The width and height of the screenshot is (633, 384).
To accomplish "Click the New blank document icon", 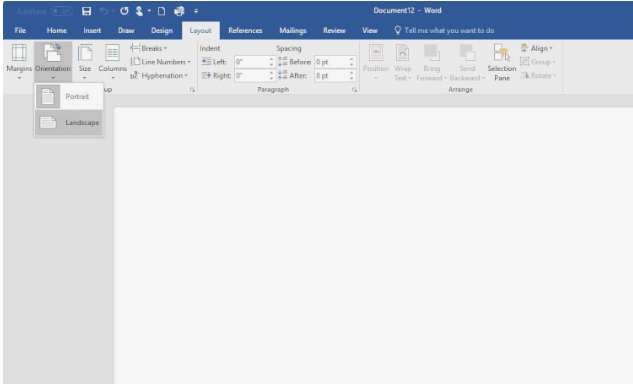I will 161,11.
